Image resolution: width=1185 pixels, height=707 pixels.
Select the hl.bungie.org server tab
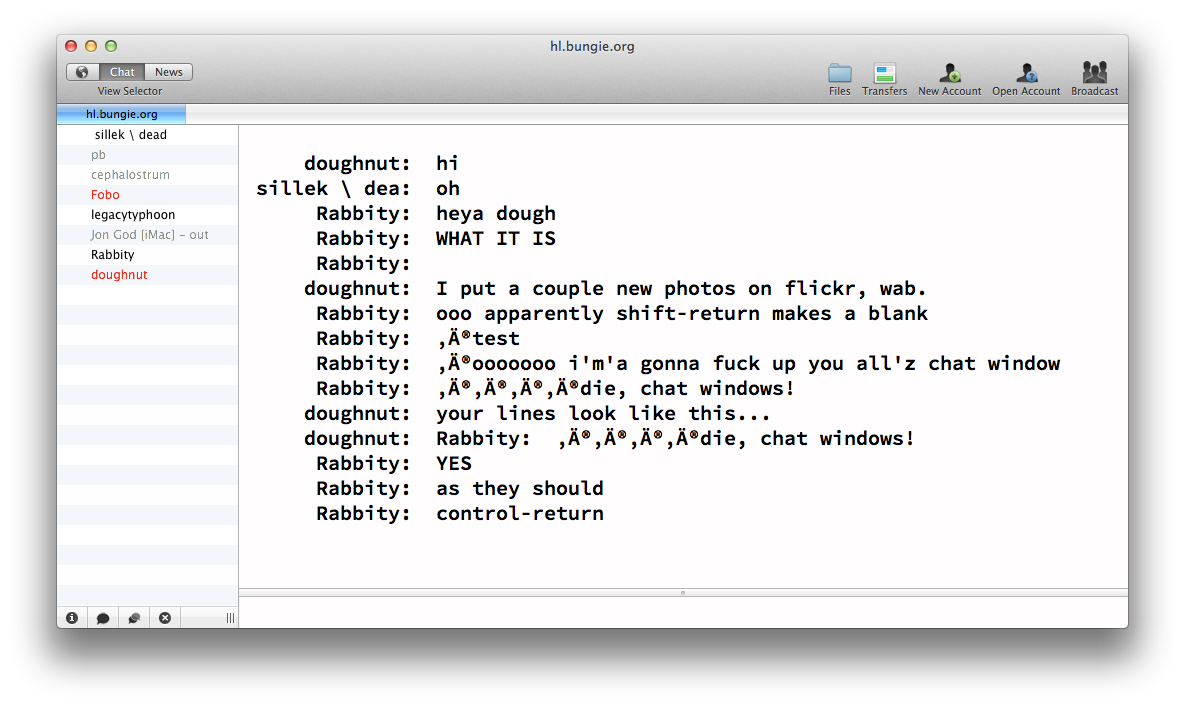point(122,114)
